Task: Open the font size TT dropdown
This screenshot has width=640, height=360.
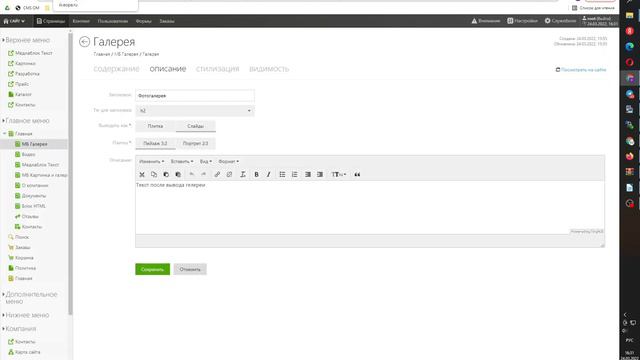Action: (338, 175)
